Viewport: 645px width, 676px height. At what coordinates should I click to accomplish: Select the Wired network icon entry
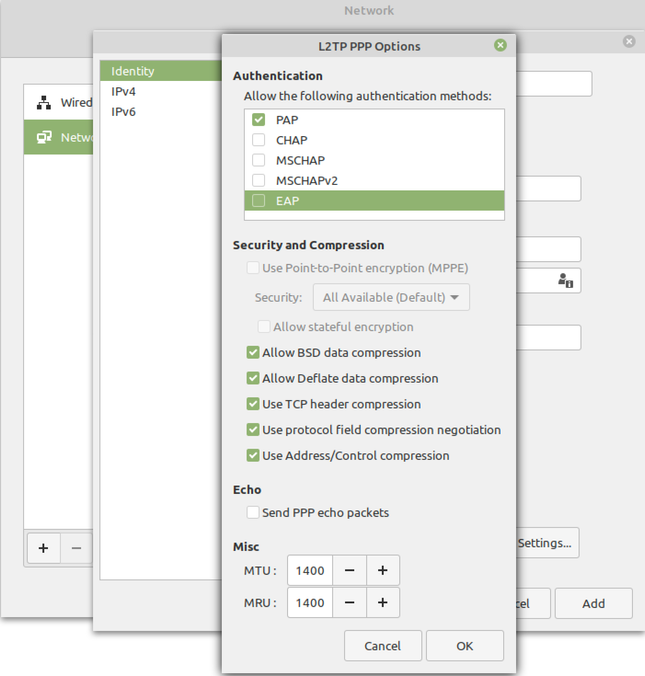click(x=44, y=103)
